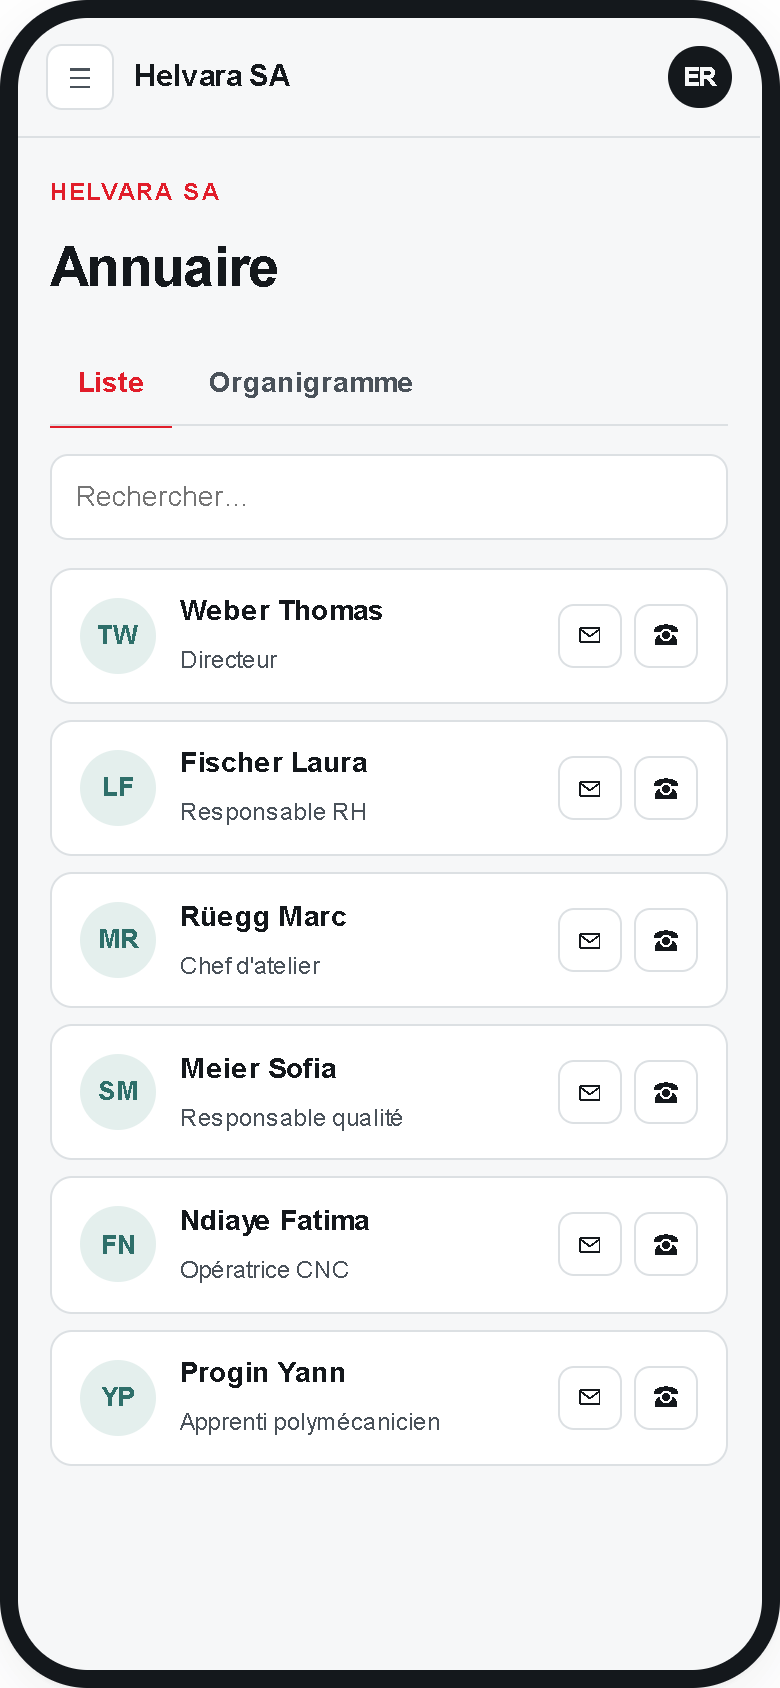Email Weber Thomas via envelope icon
Image resolution: width=780 pixels, height=1688 pixels.
coord(590,635)
